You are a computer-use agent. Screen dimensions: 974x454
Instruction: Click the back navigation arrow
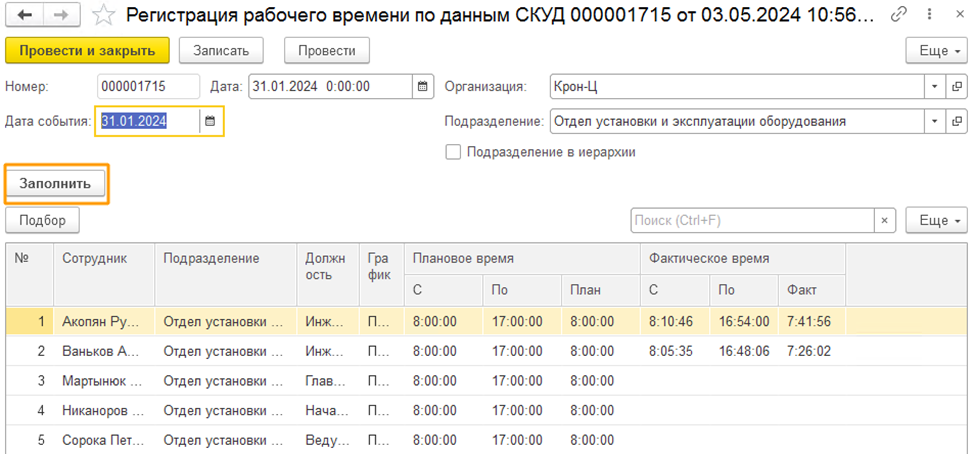[25, 16]
